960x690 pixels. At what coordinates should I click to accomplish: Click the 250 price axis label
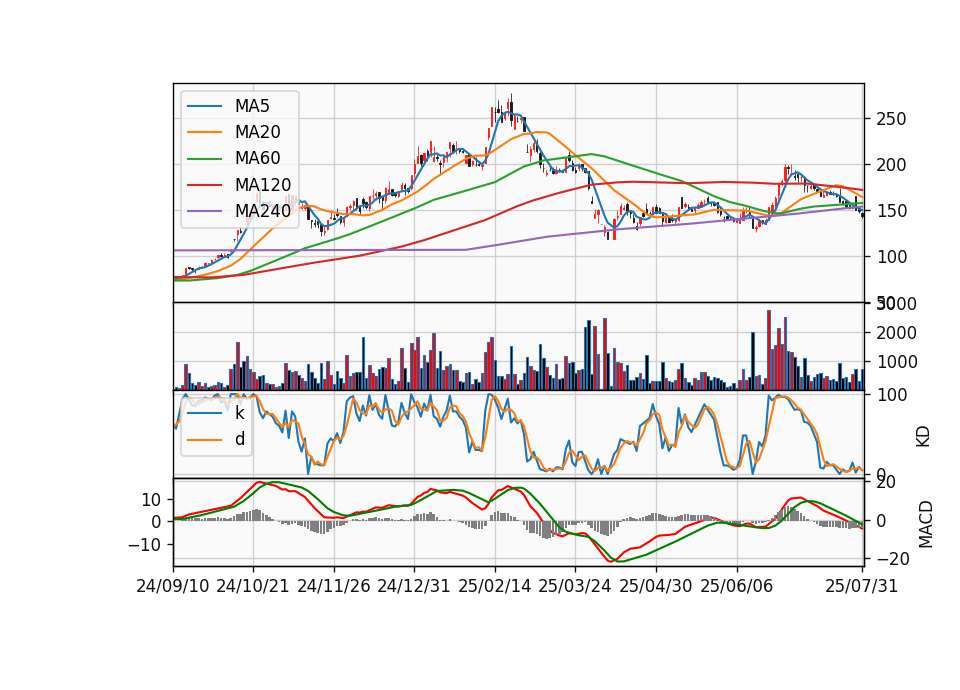[891, 119]
